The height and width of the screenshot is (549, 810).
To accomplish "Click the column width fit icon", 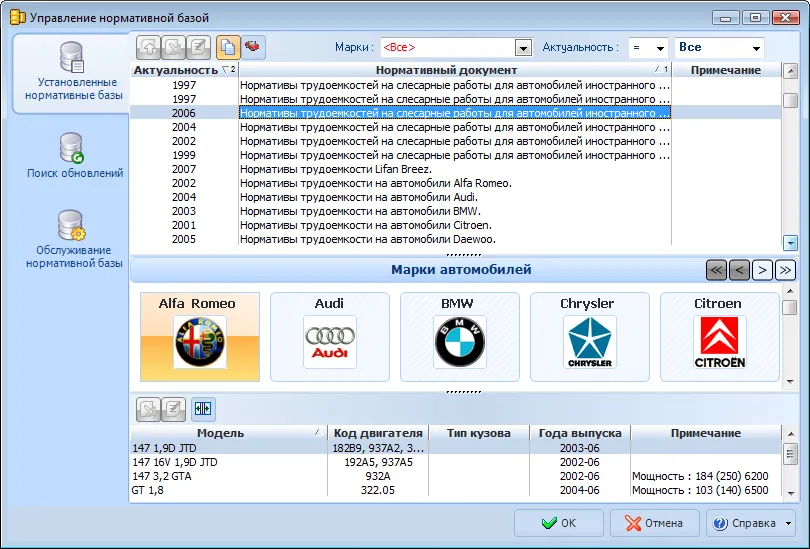I will (203, 409).
